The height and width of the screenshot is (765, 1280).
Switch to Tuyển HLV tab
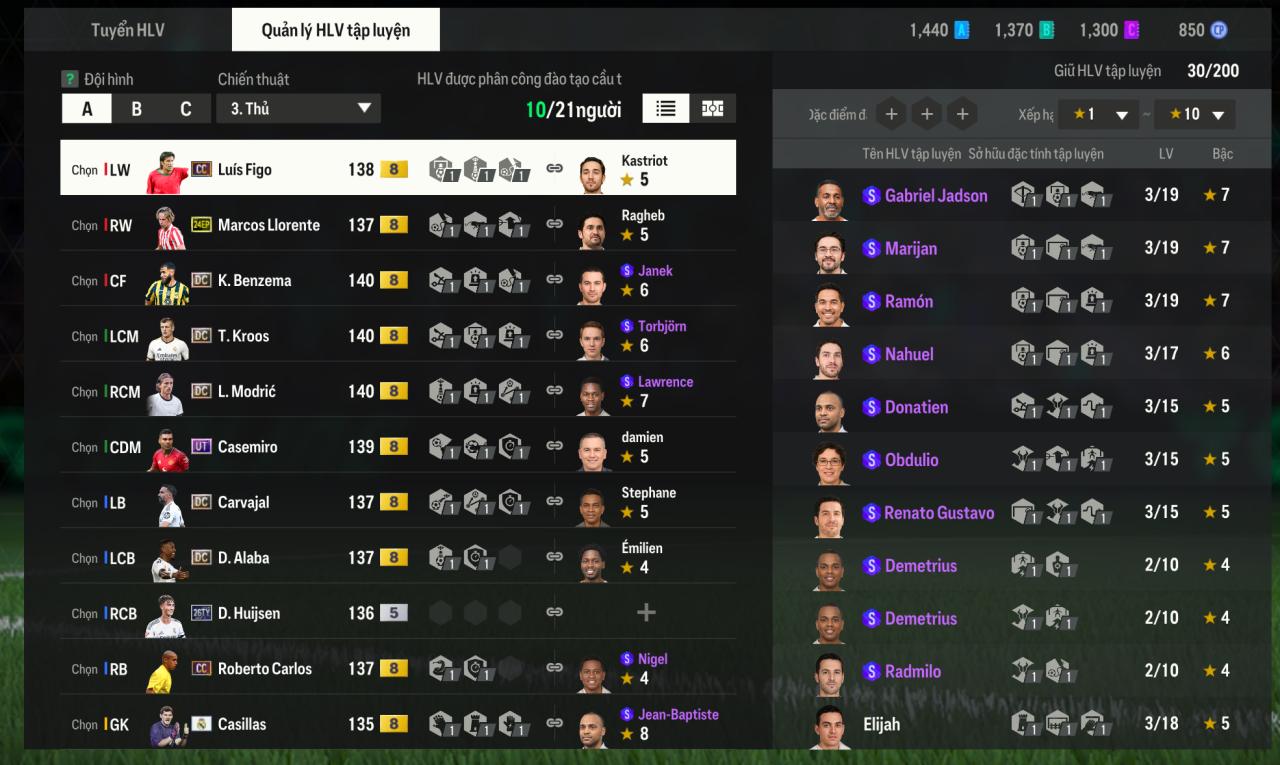[x=128, y=30]
